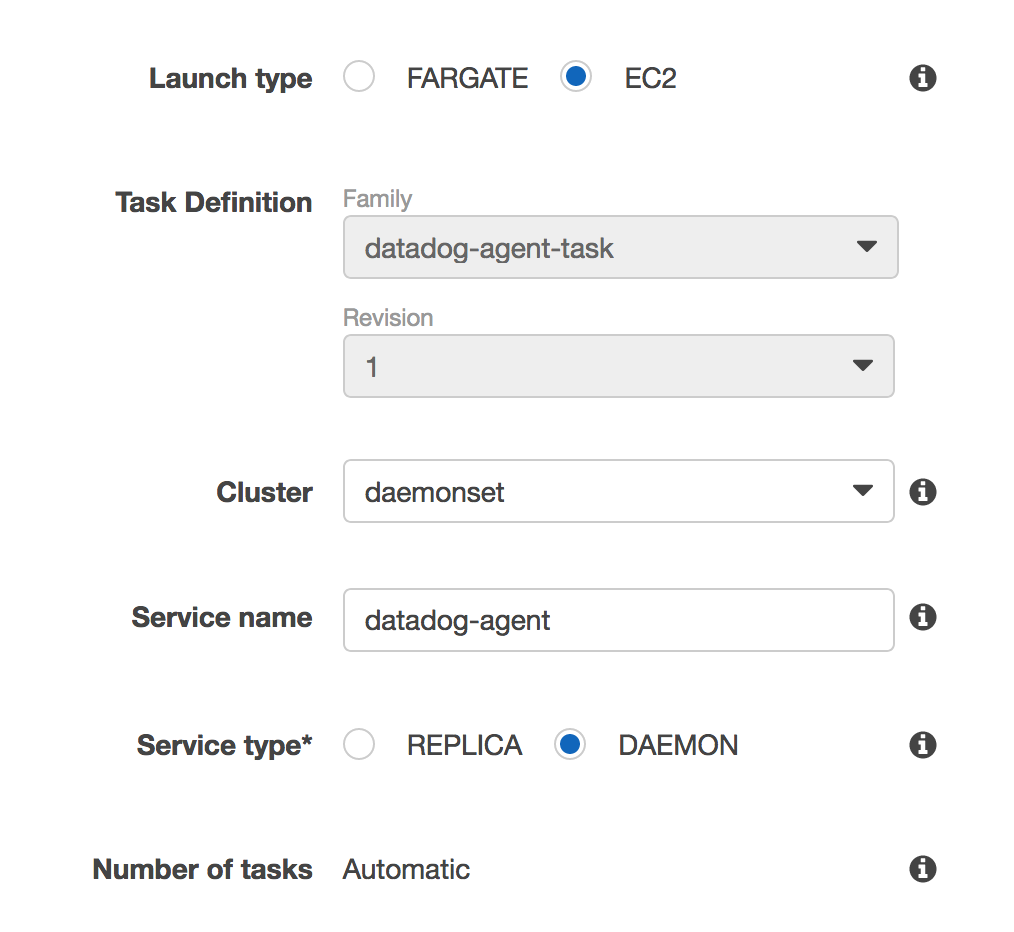Click into the Service name text field
The width and height of the screenshot is (1014, 932).
tap(618, 620)
